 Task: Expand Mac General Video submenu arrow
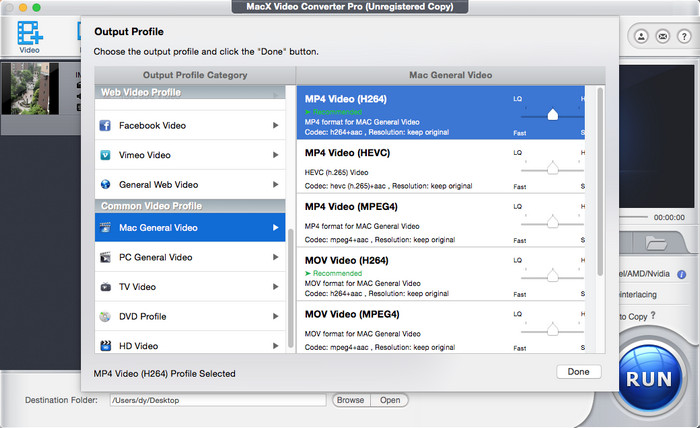275,228
